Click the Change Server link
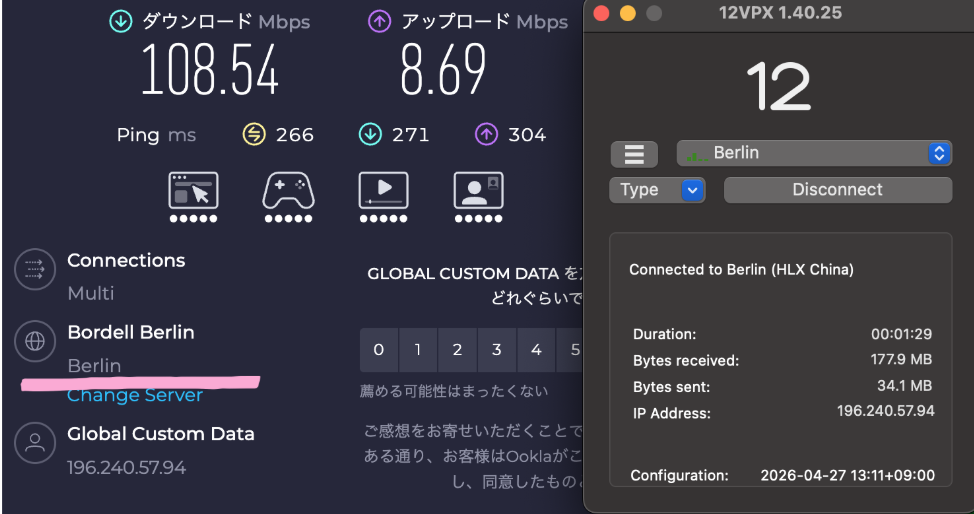This screenshot has width=974, height=514. point(134,396)
